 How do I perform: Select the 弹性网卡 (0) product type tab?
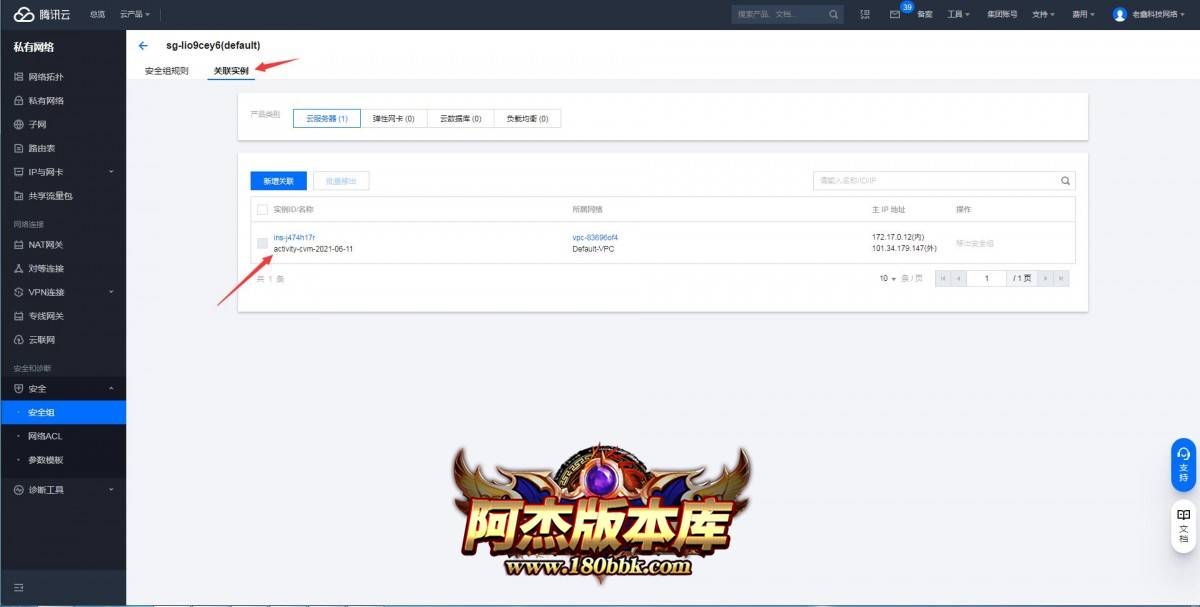(393, 118)
